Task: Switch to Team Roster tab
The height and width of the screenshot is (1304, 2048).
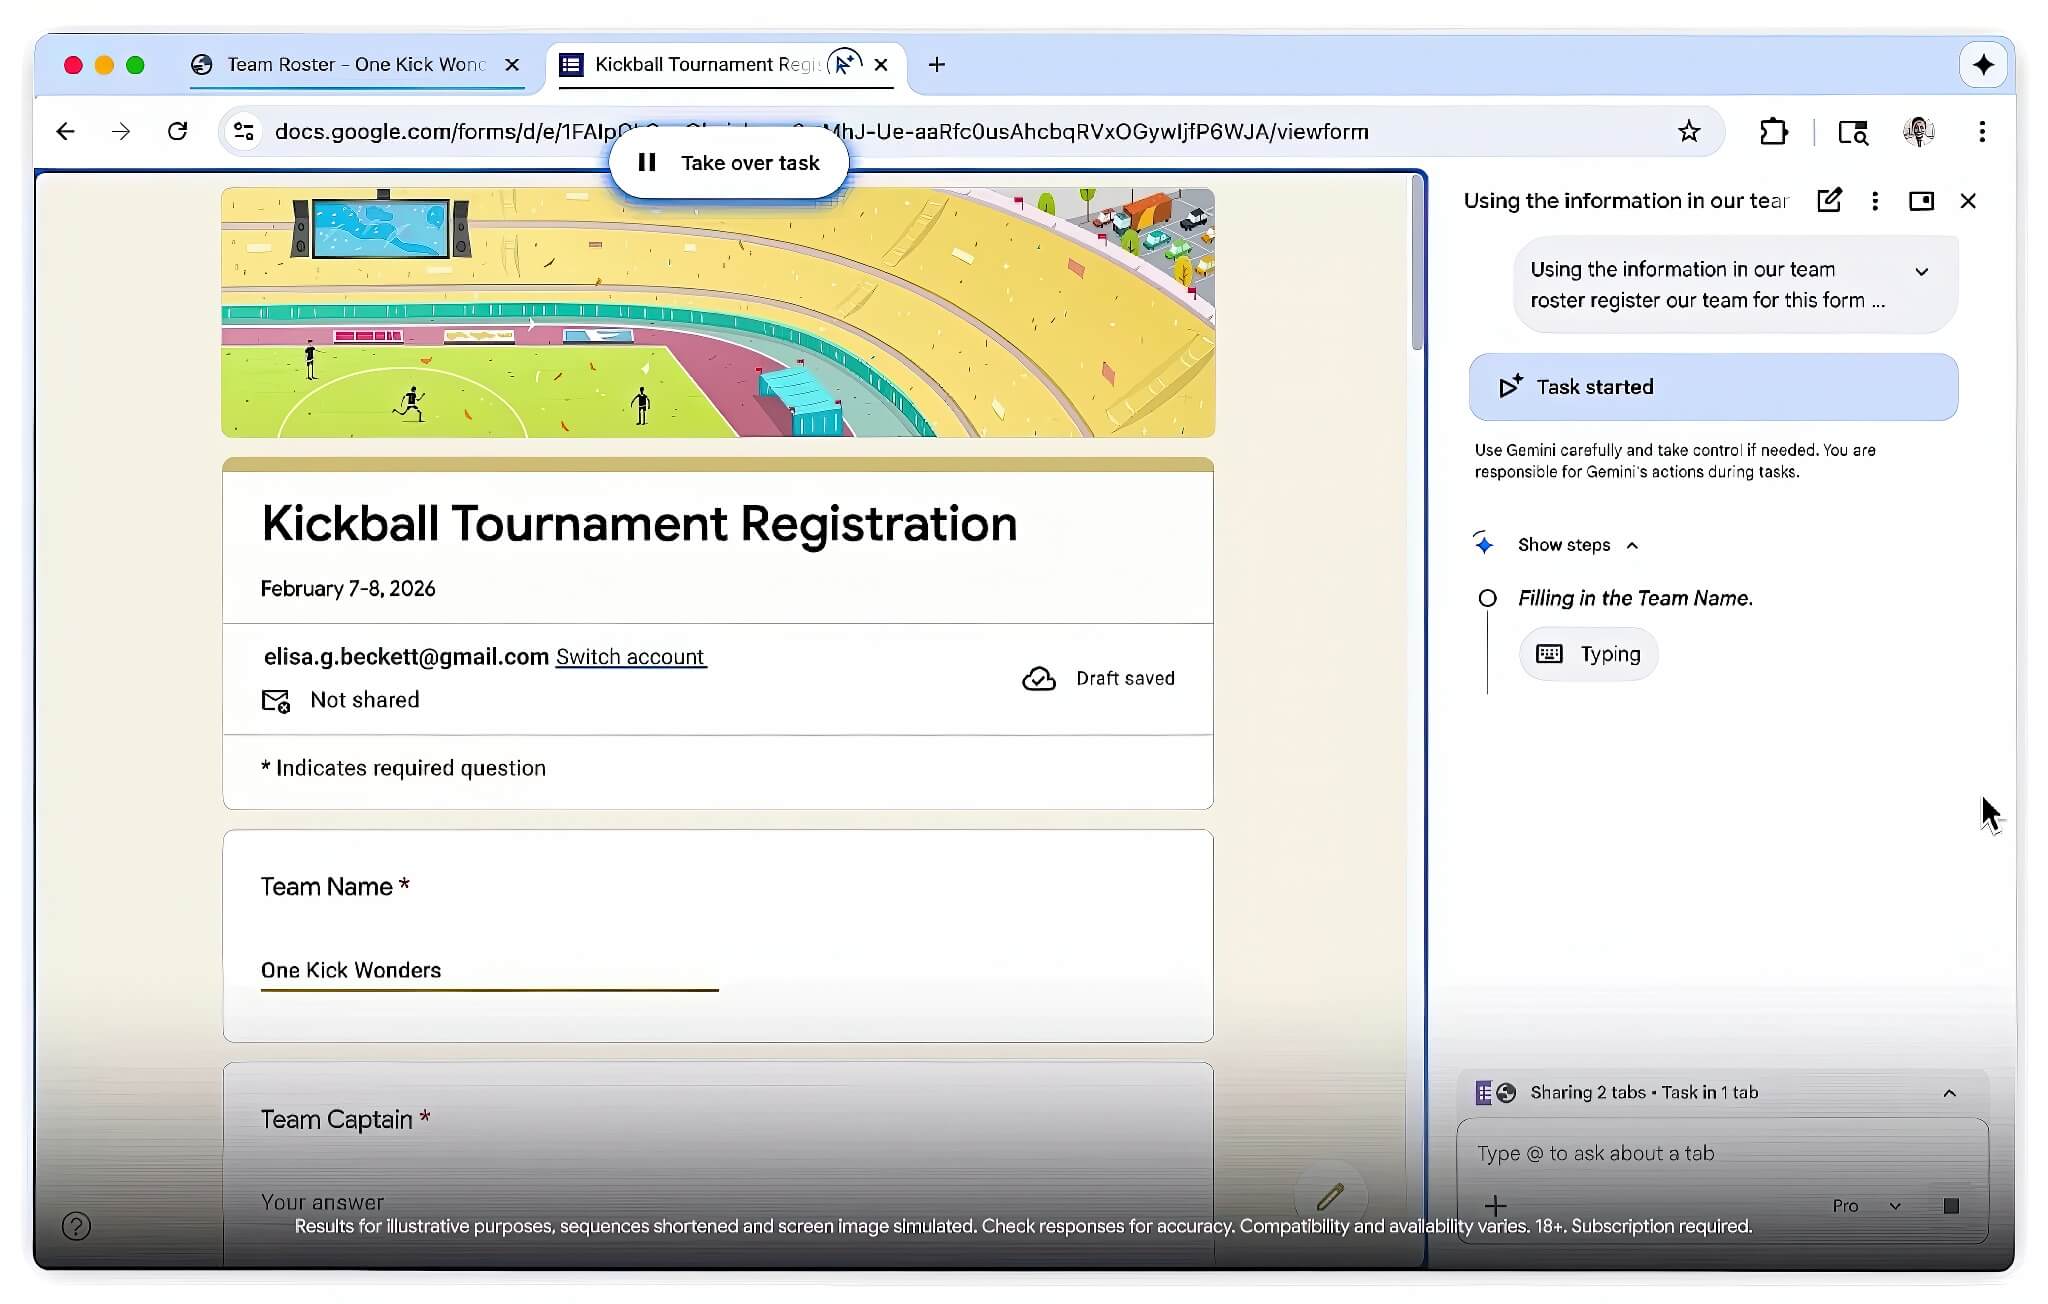Action: tap(355, 65)
